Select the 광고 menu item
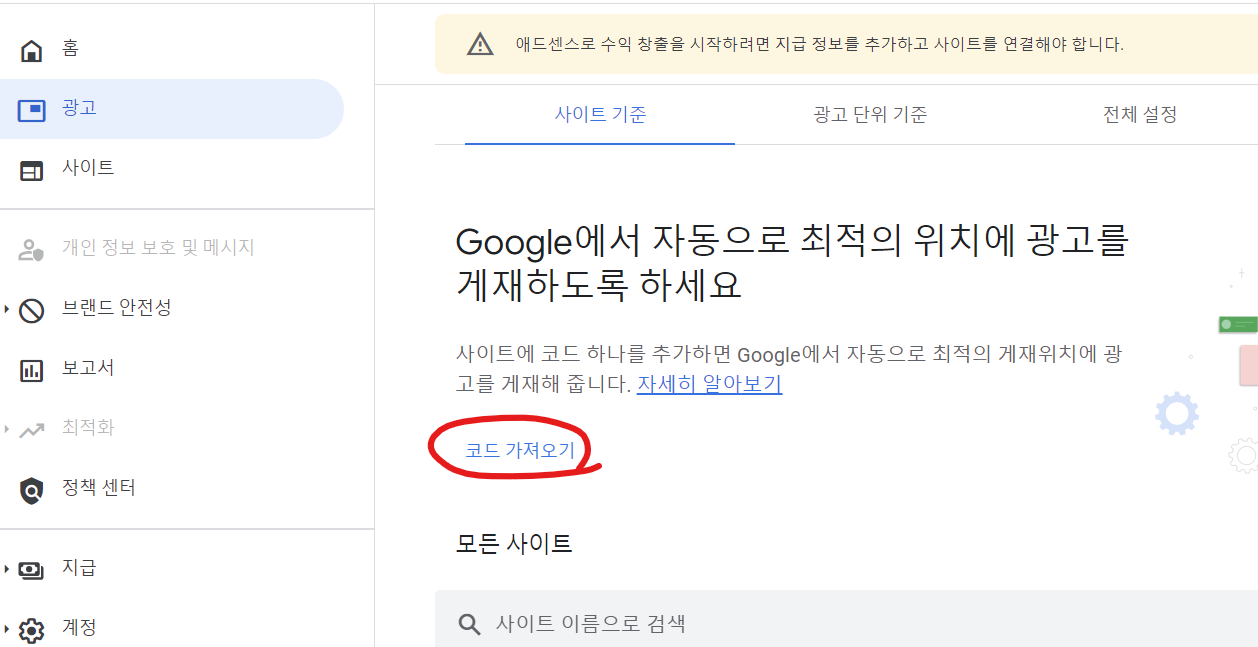Screen dimensions: 1258x647 point(172,109)
